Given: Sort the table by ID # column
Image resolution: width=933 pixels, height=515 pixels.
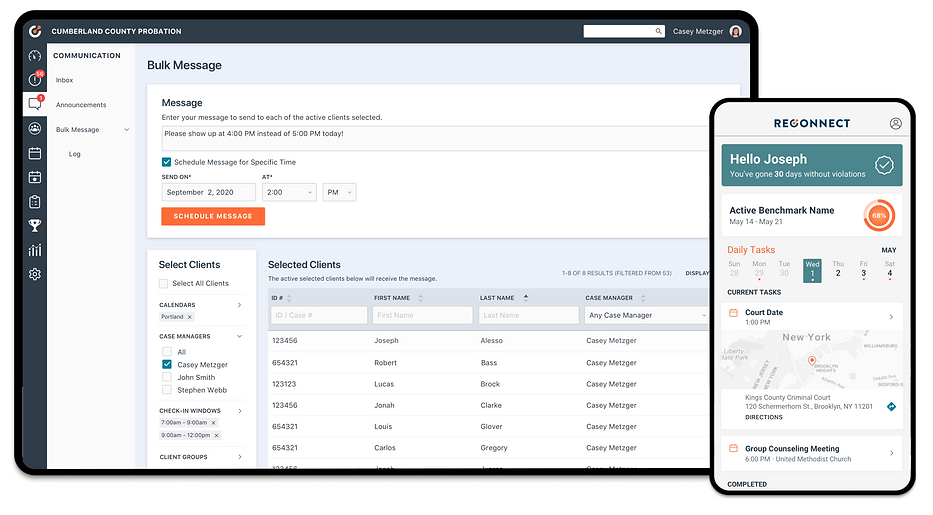Looking at the screenshot, I should point(289,298).
